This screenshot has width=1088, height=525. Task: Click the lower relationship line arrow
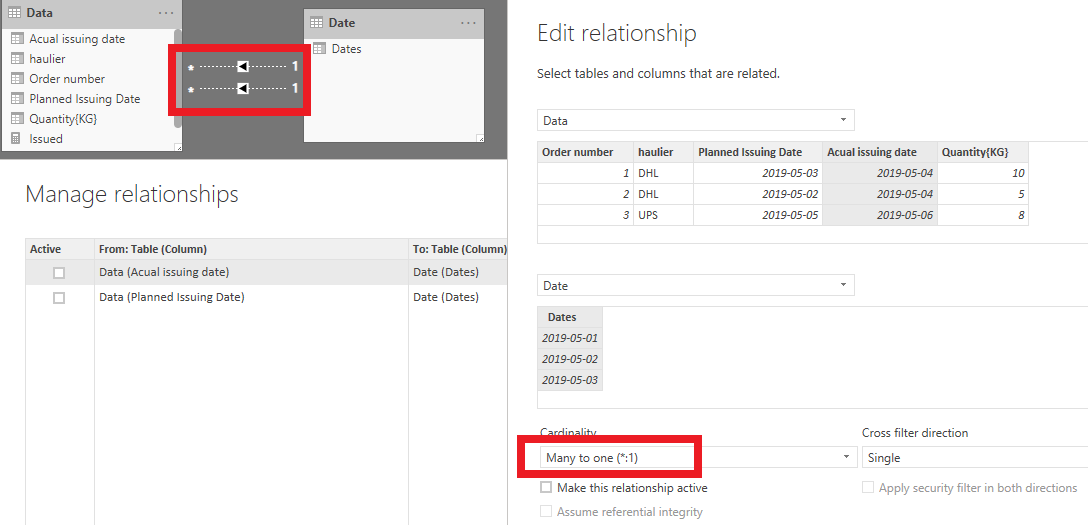pos(242,88)
